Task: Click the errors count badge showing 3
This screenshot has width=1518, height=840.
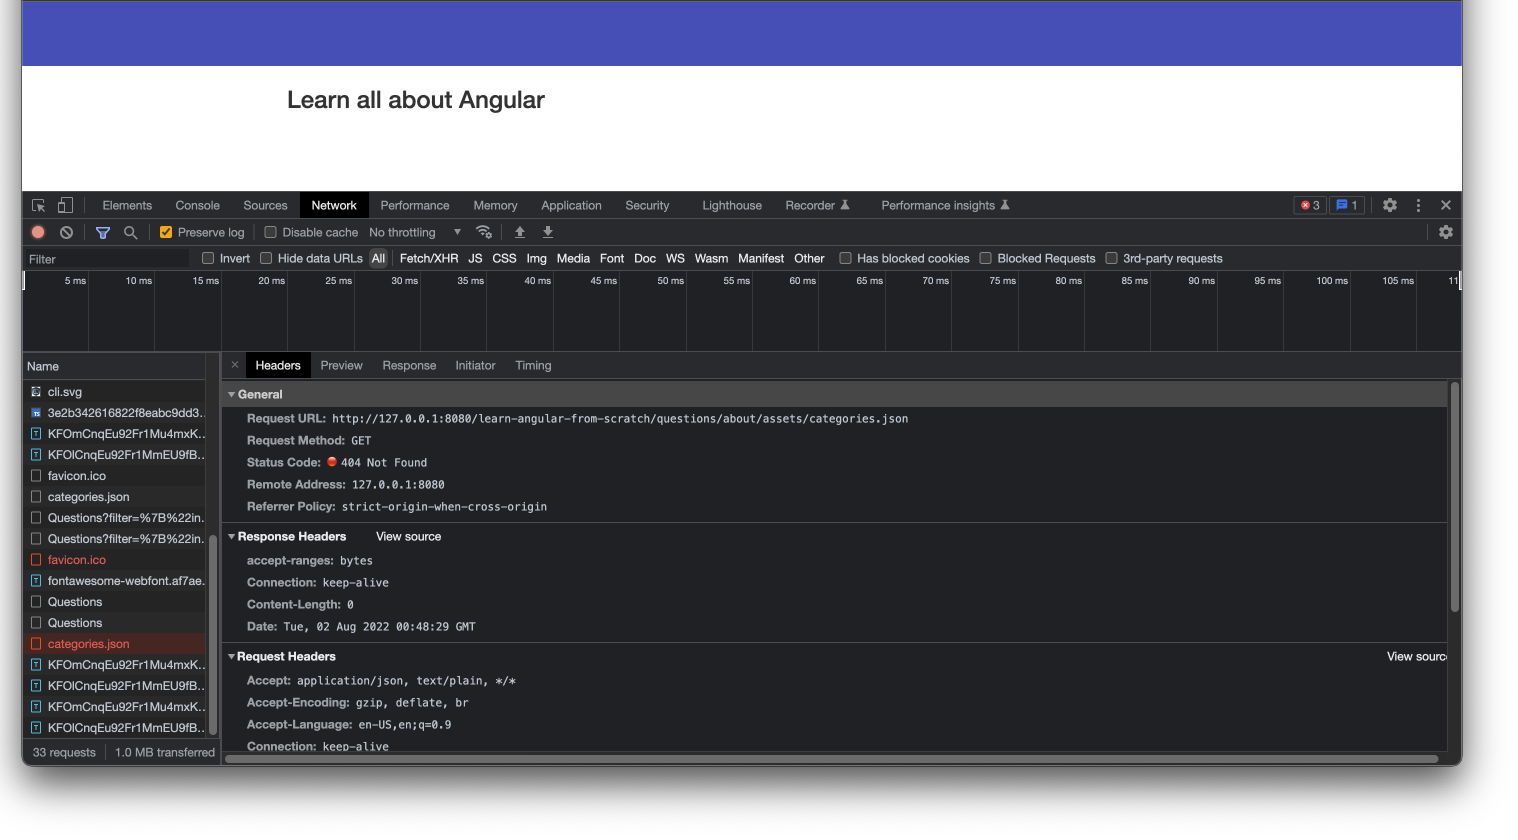Action: click(x=1310, y=205)
